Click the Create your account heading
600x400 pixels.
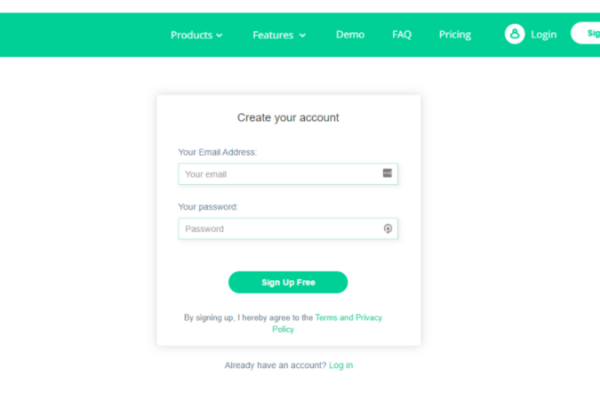pos(288,118)
